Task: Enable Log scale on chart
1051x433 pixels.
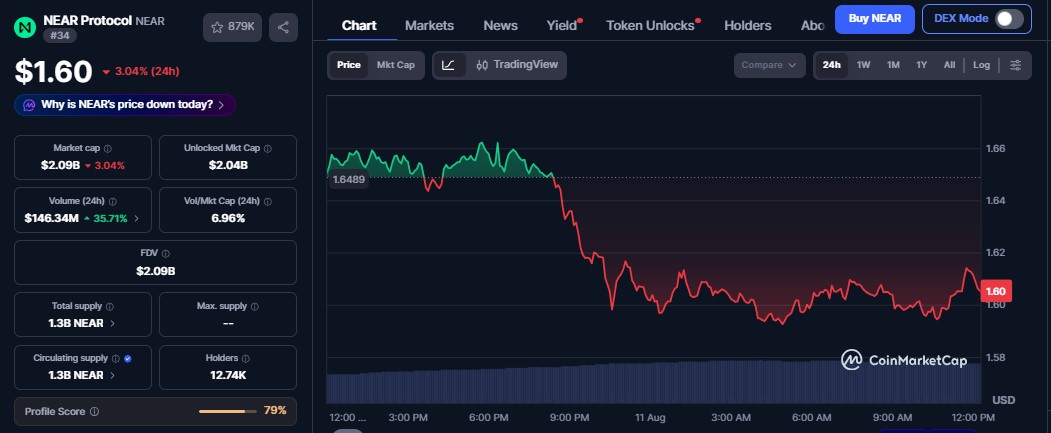Action: pyautogui.click(x=981, y=65)
